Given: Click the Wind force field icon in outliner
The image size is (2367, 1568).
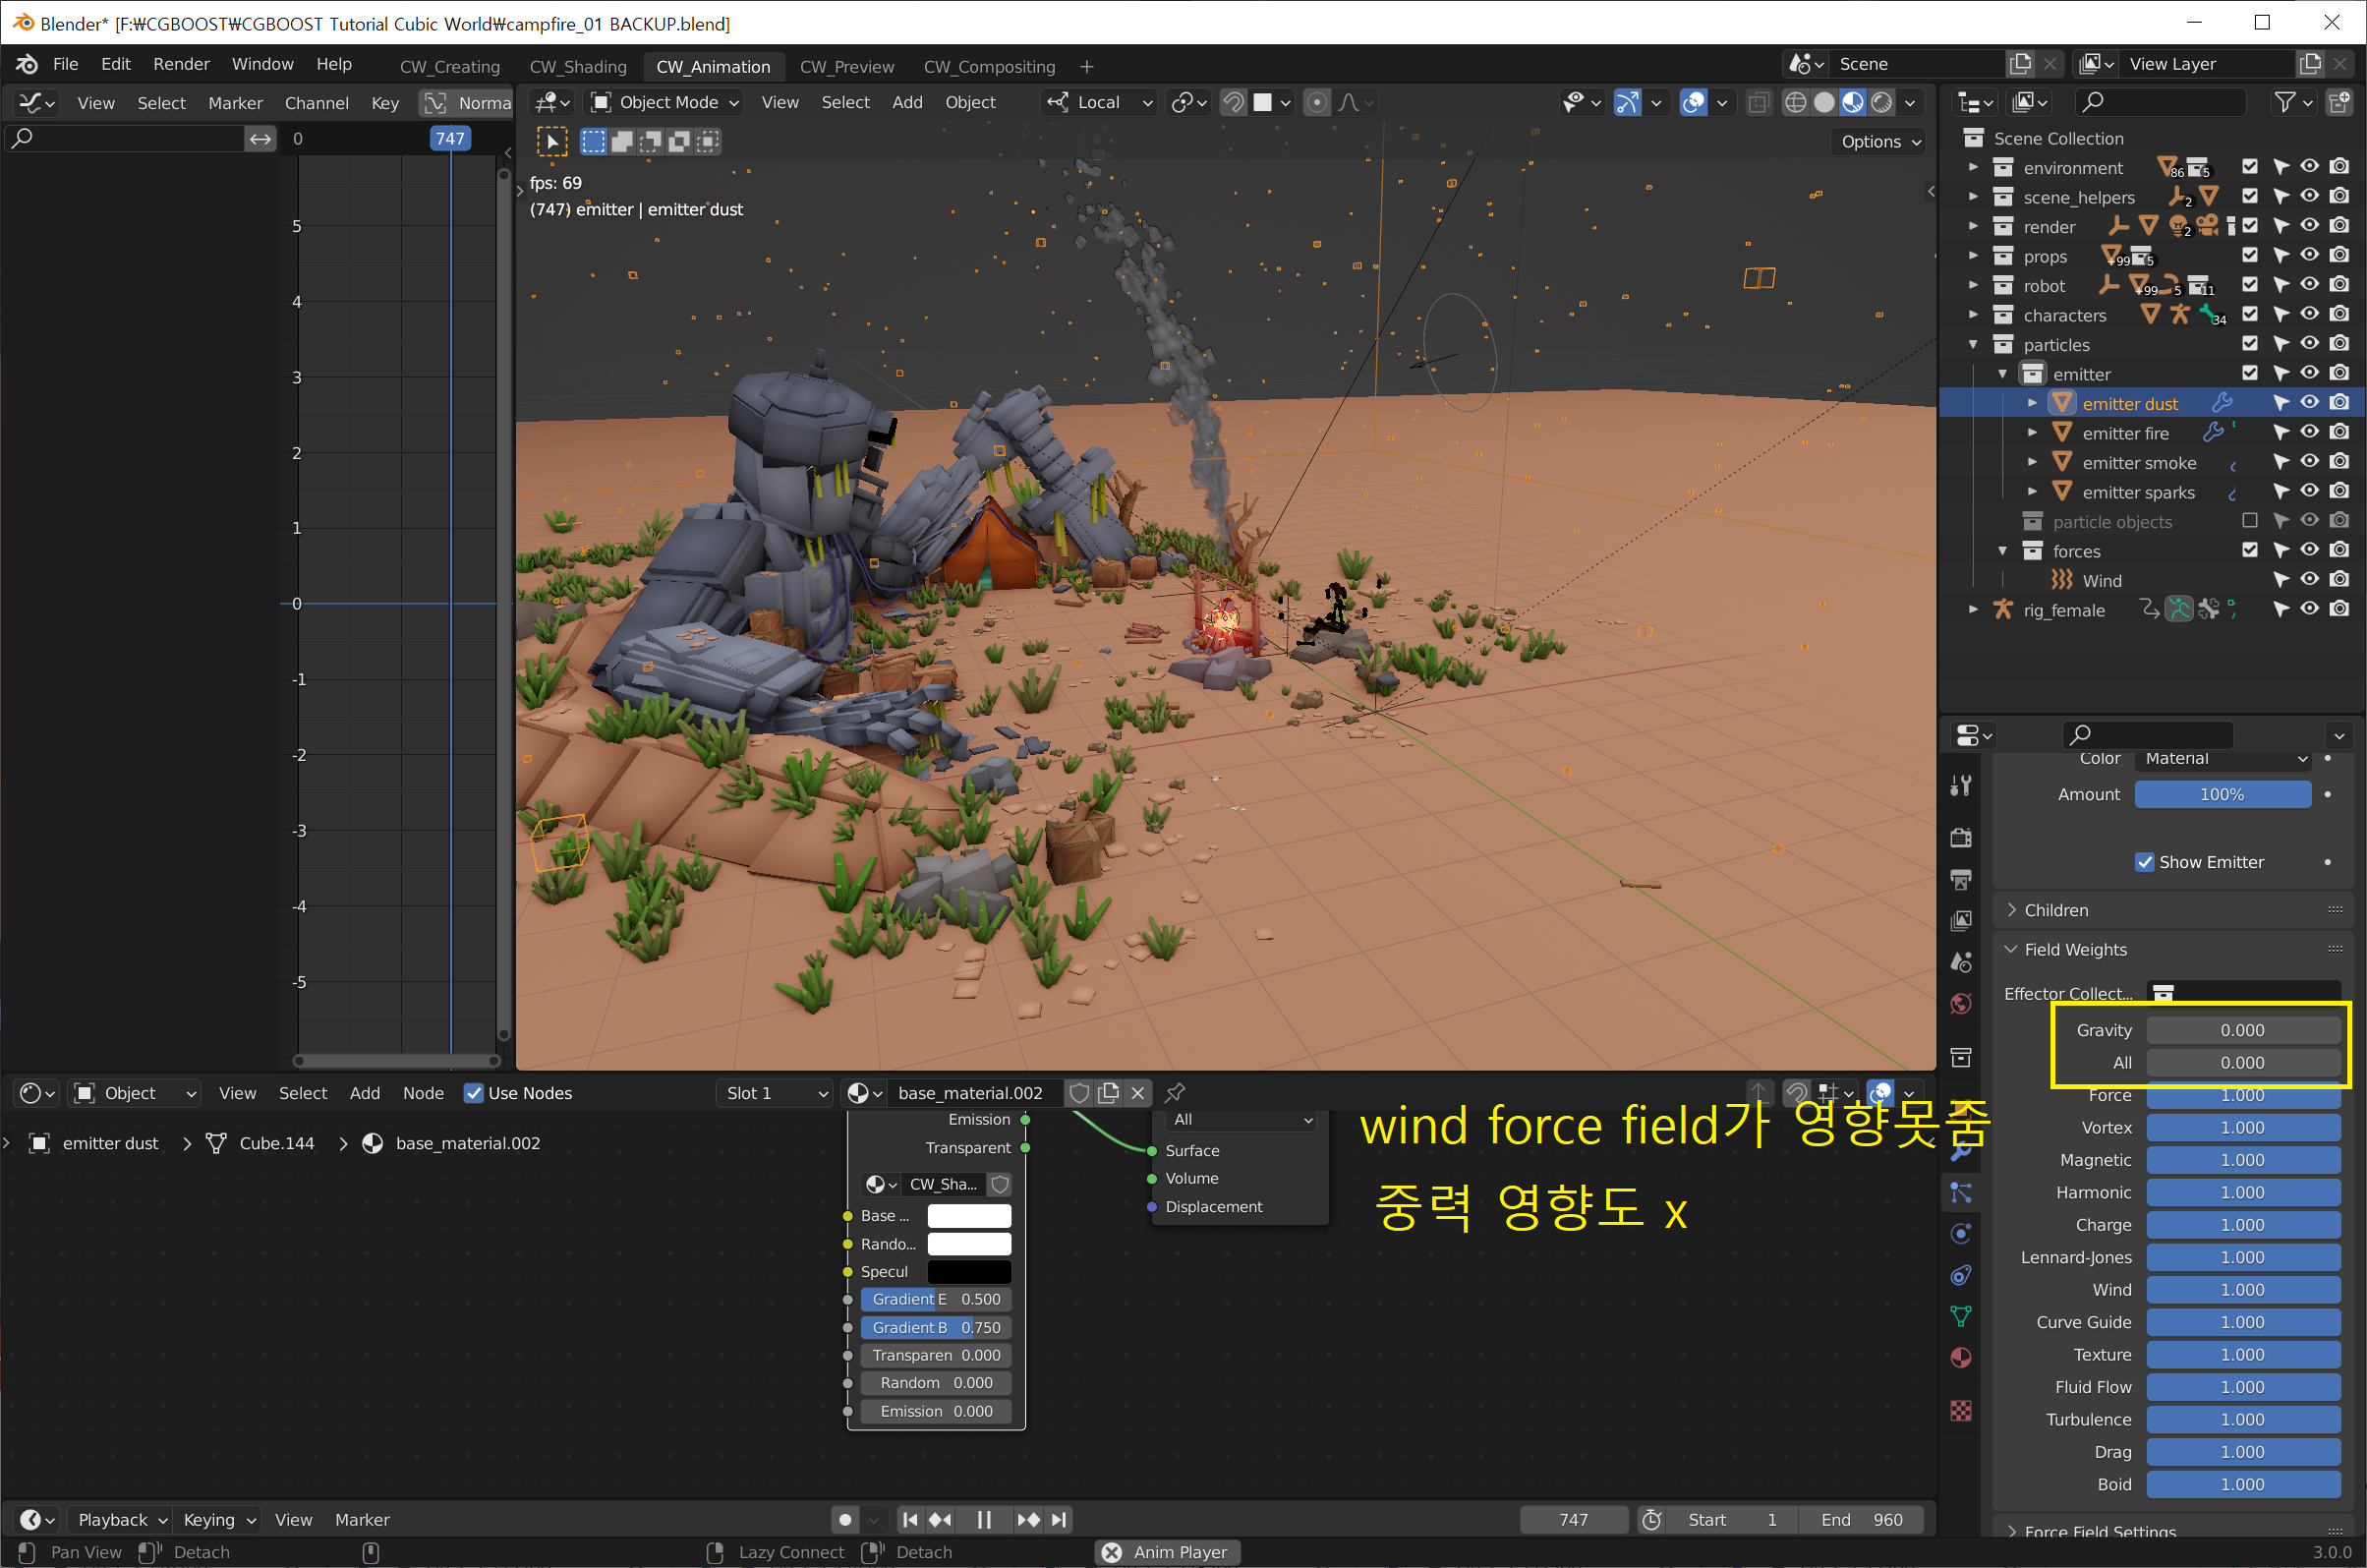Looking at the screenshot, I should (2061, 580).
